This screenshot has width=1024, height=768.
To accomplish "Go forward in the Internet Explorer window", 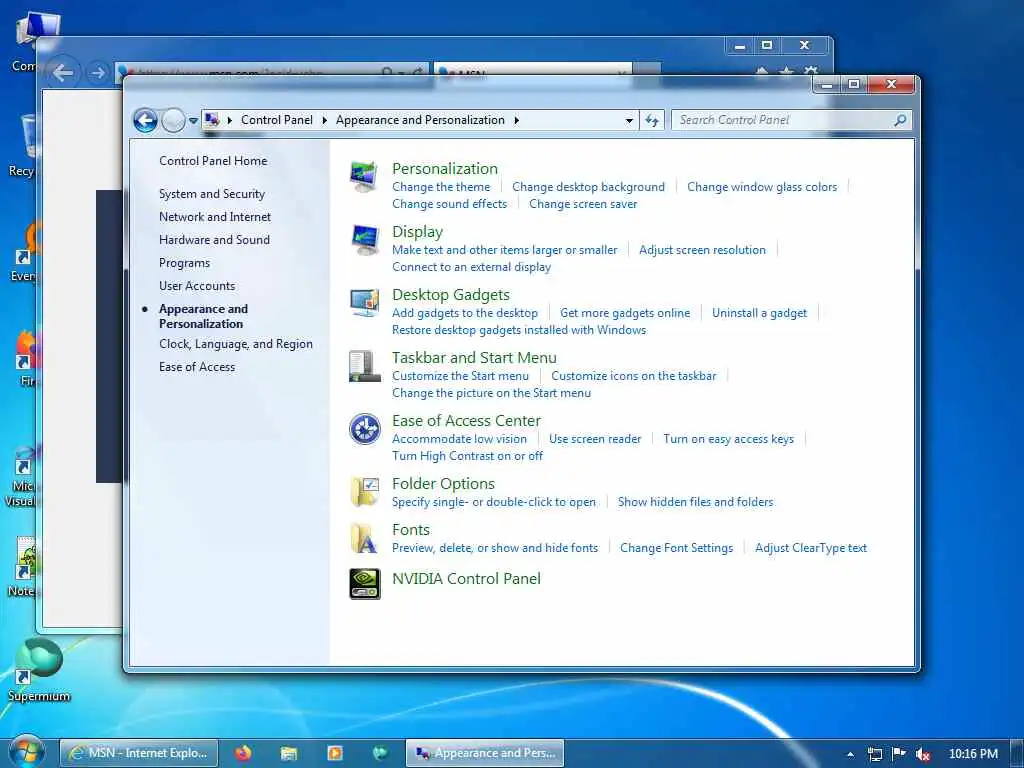I will [x=98, y=72].
